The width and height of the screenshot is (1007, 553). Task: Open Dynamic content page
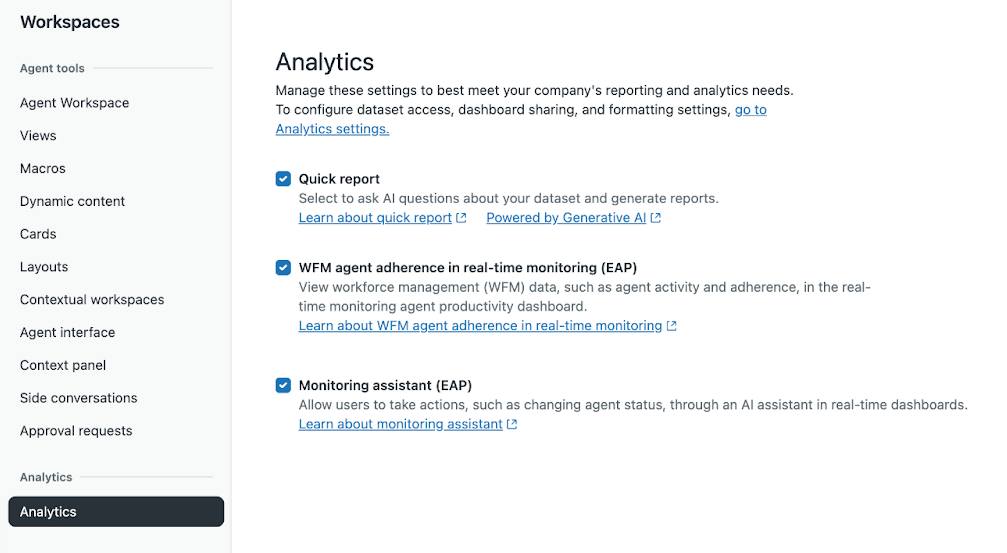tap(72, 201)
